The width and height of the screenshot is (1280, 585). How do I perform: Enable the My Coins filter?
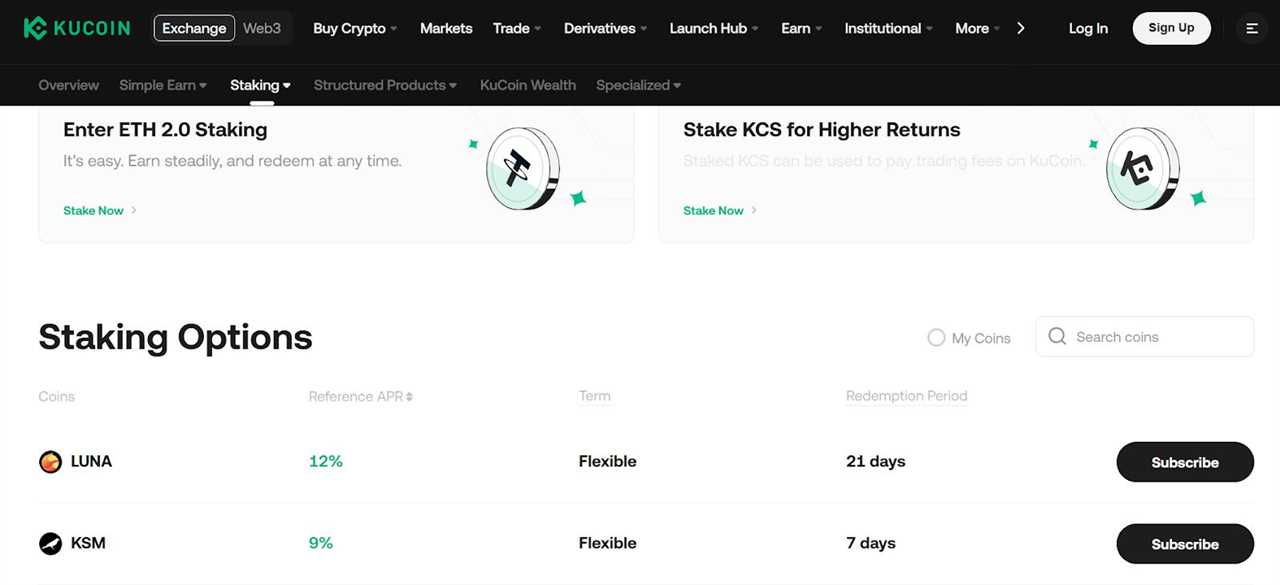tap(936, 338)
